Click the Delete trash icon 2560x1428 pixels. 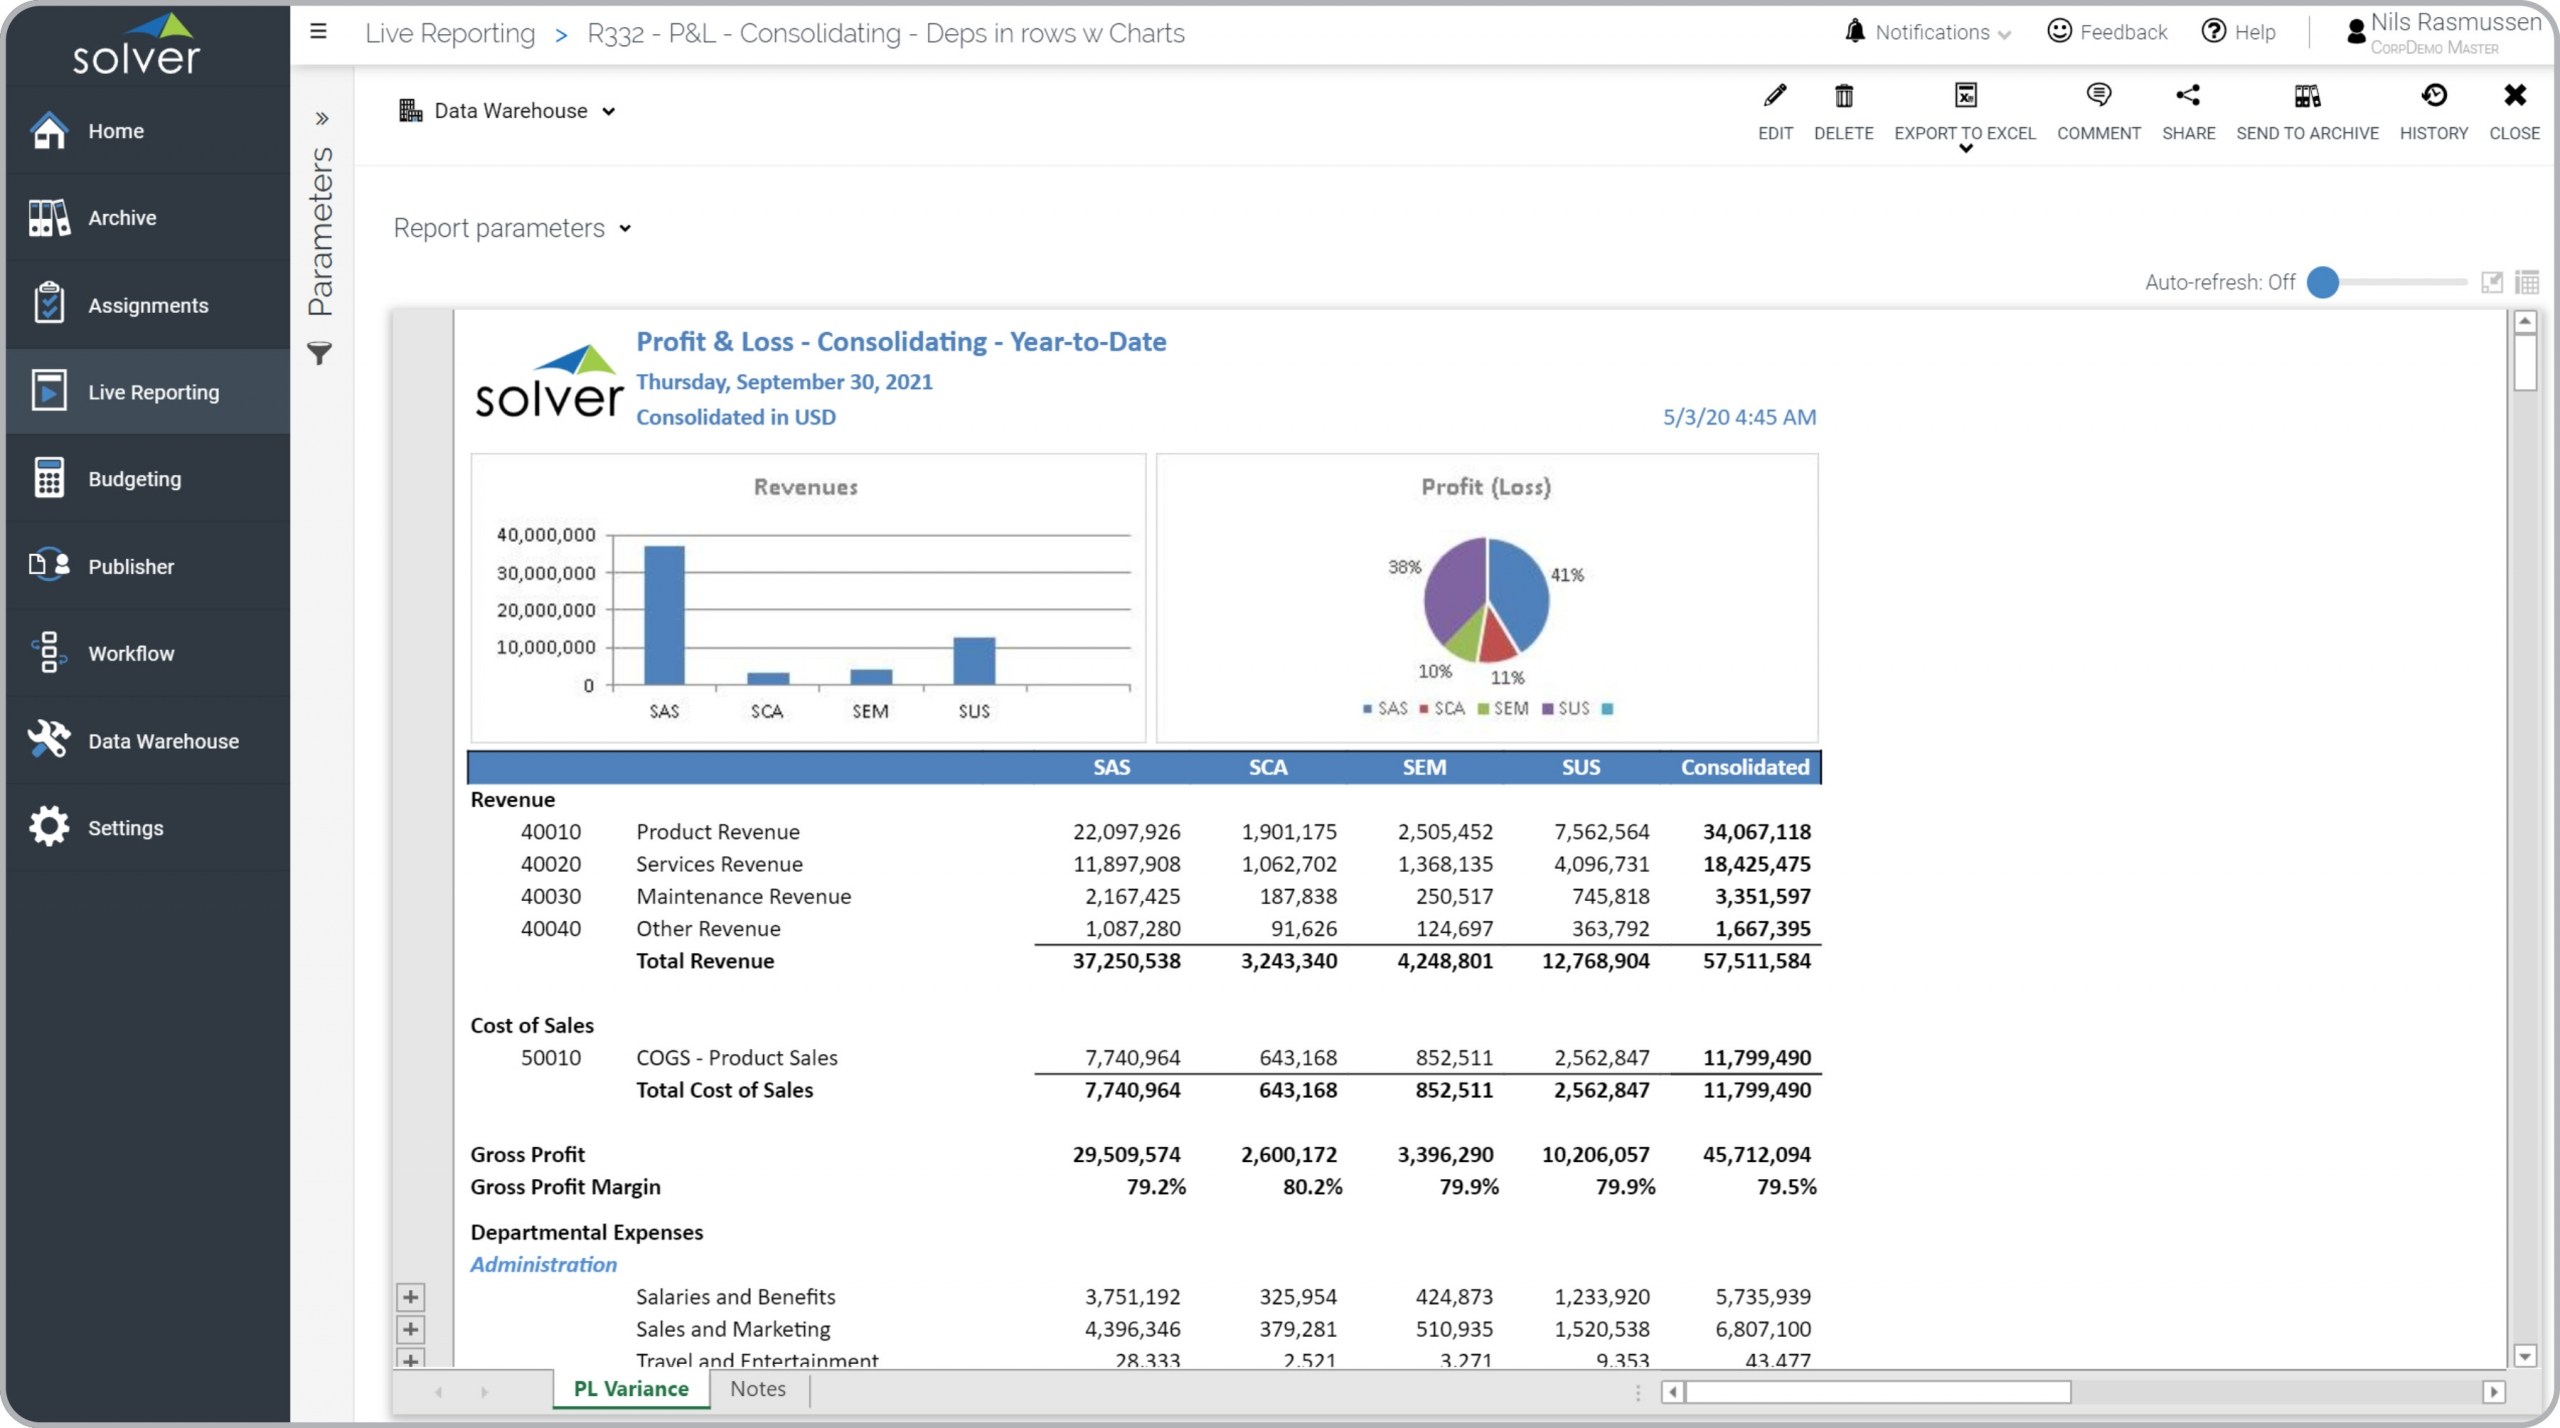pos(1843,97)
